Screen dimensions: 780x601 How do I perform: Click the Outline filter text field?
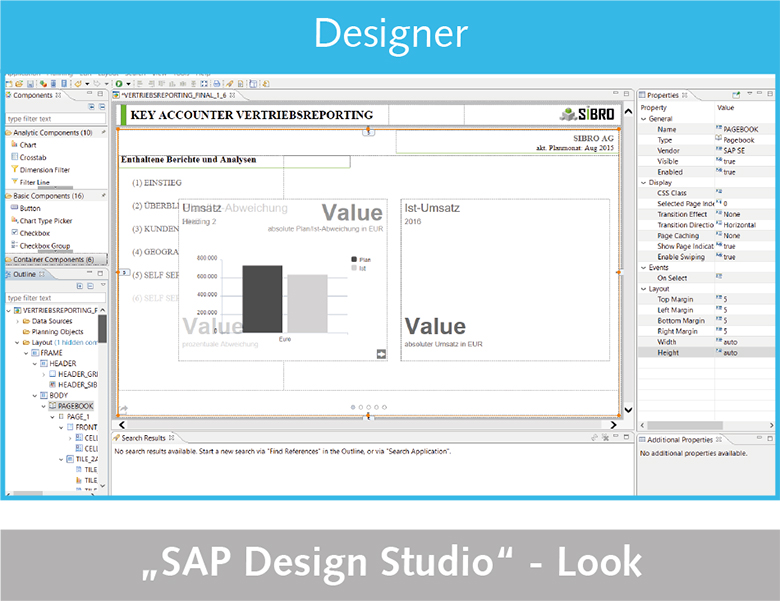click(x=56, y=298)
